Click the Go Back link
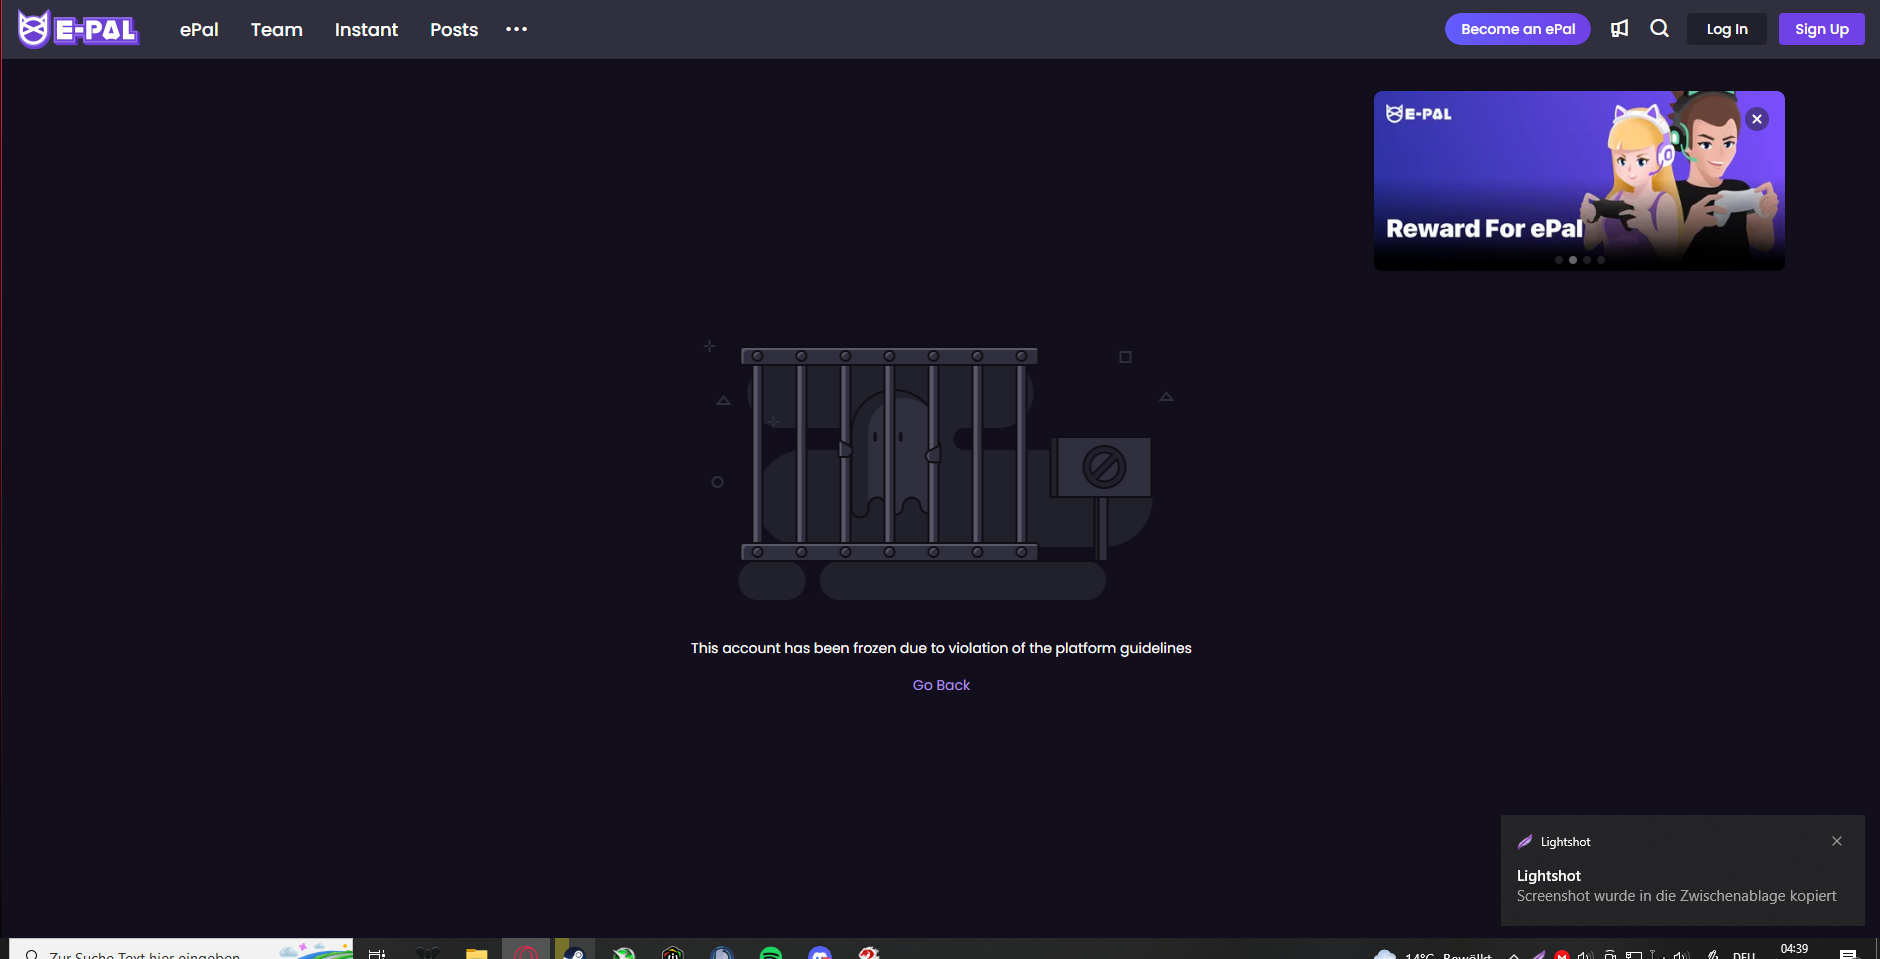The image size is (1880, 959). point(941,685)
